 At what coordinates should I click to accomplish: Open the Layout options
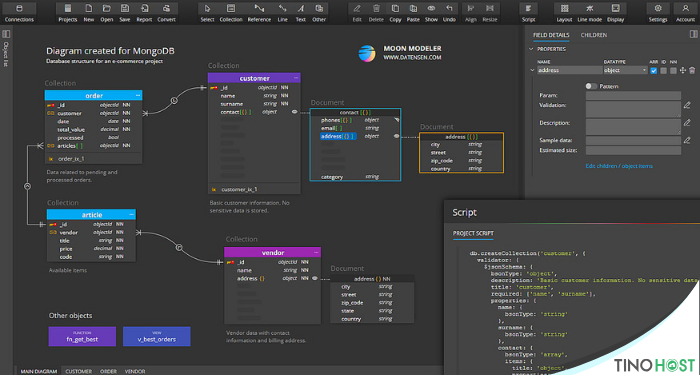pyautogui.click(x=564, y=8)
